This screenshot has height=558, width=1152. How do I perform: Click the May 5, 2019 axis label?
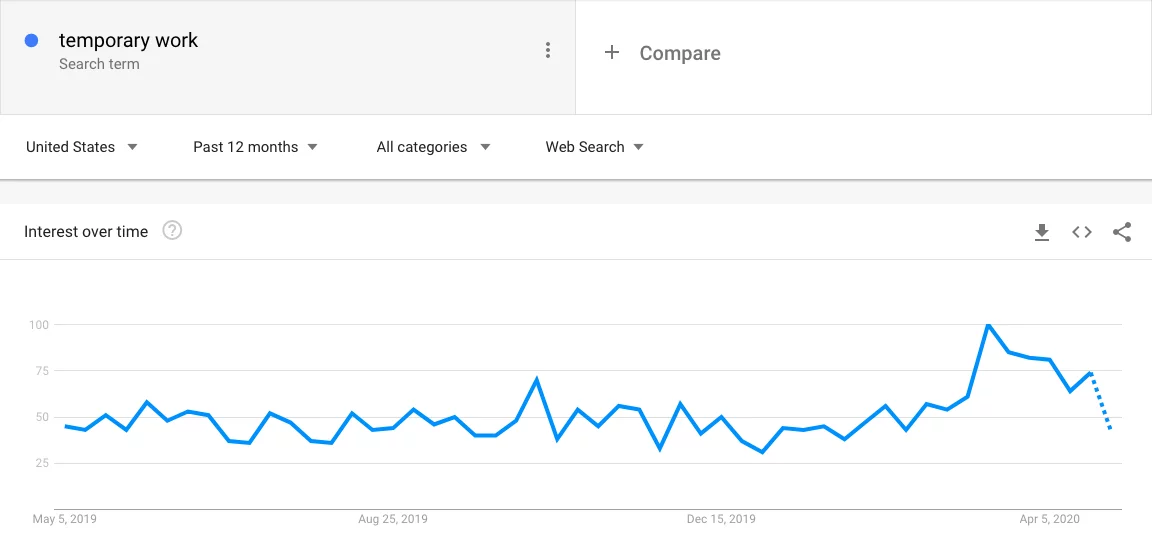tap(65, 519)
